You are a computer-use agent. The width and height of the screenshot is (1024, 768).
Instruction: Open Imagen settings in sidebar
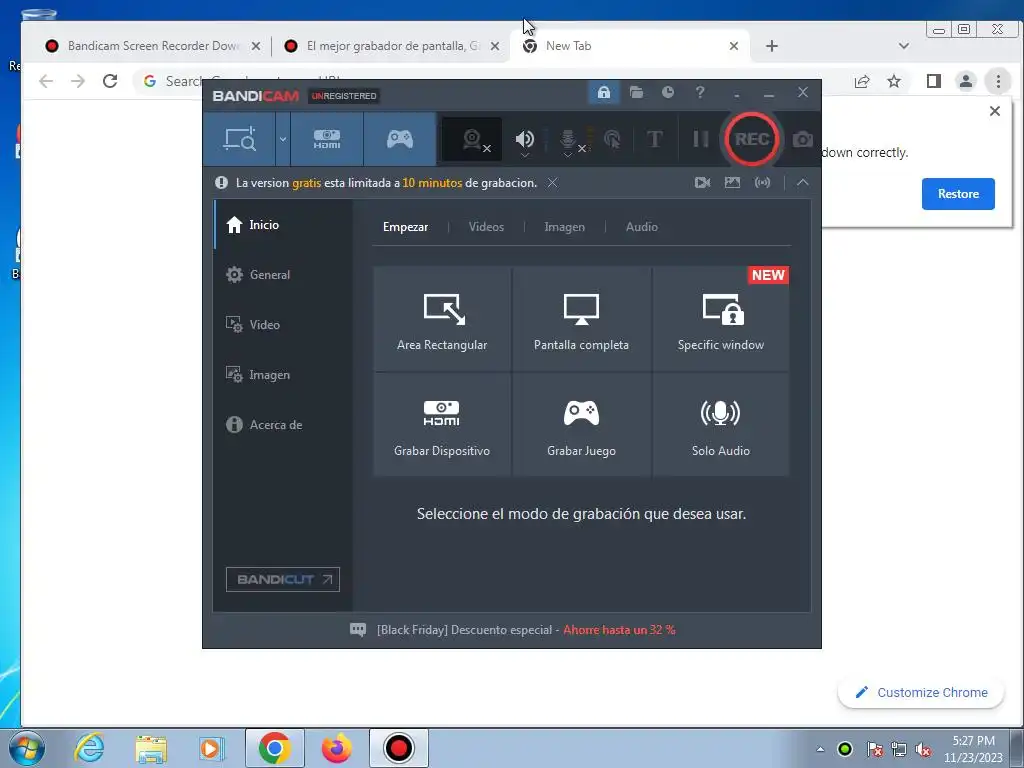(x=283, y=375)
